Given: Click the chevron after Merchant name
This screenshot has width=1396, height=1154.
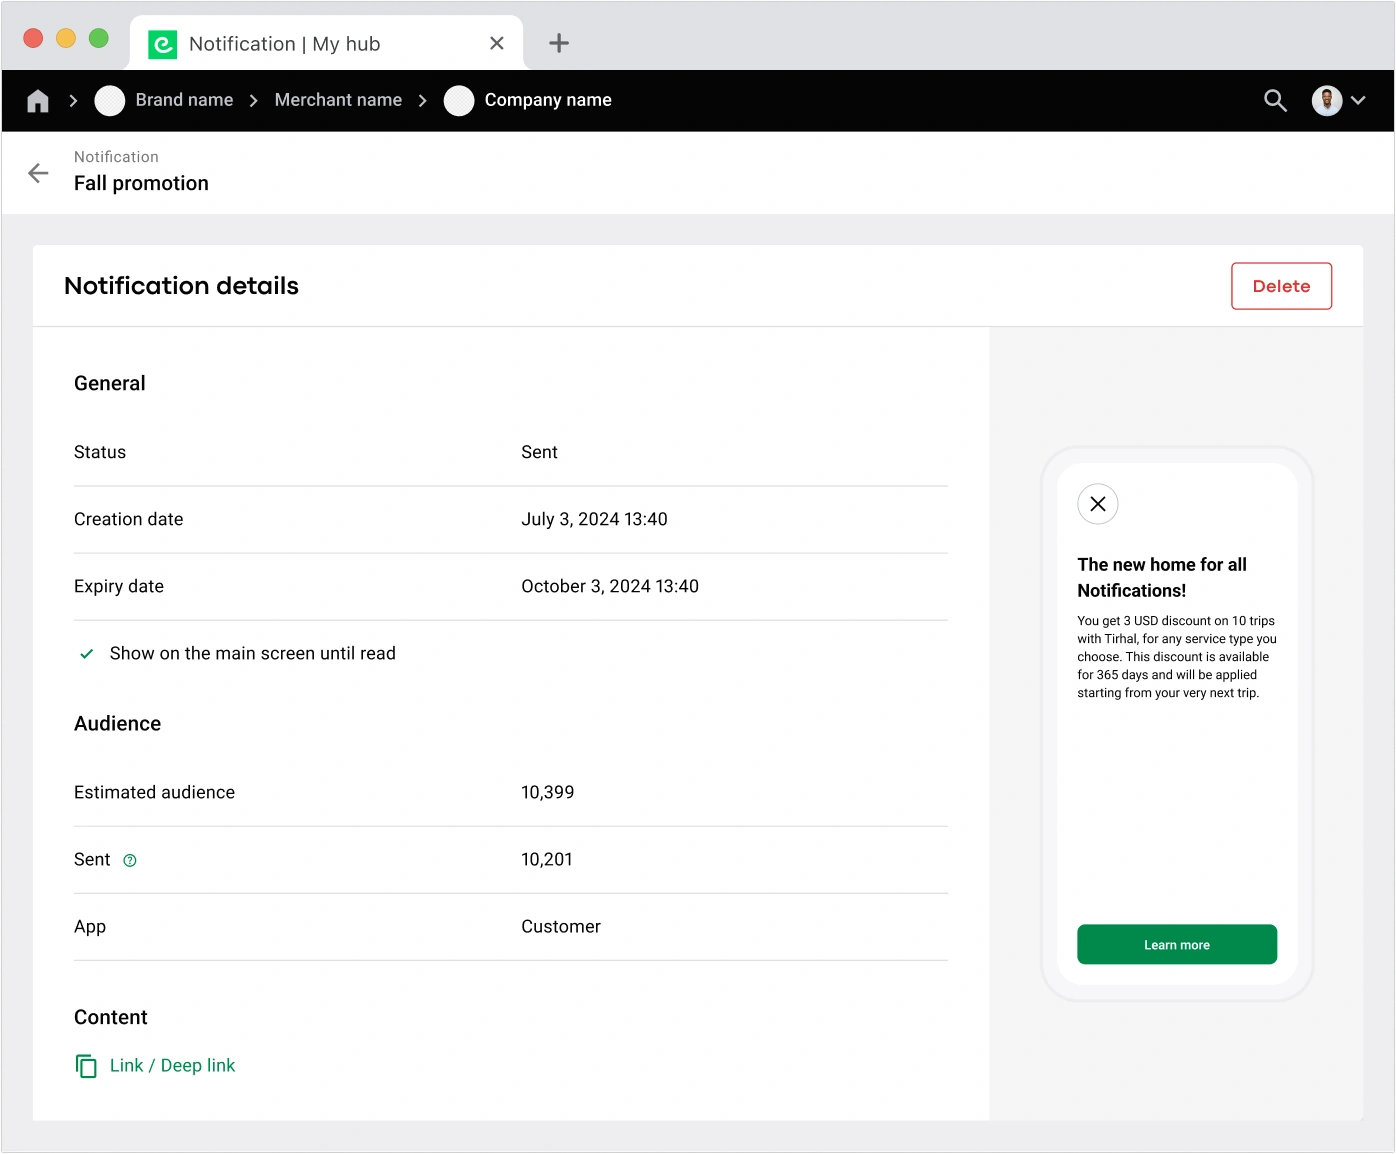Looking at the screenshot, I should pos(423,101).
